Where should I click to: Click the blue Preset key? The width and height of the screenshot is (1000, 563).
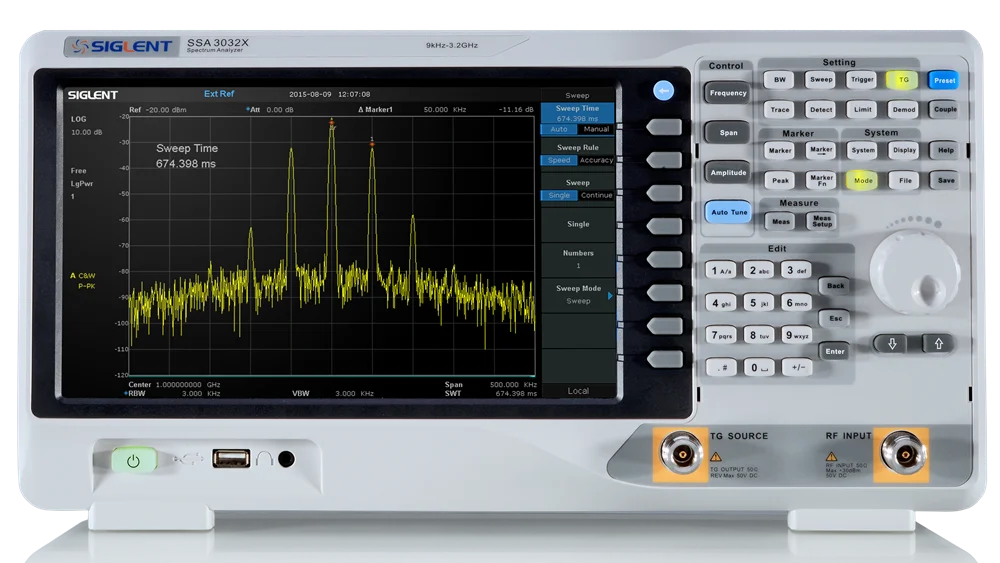944,80
